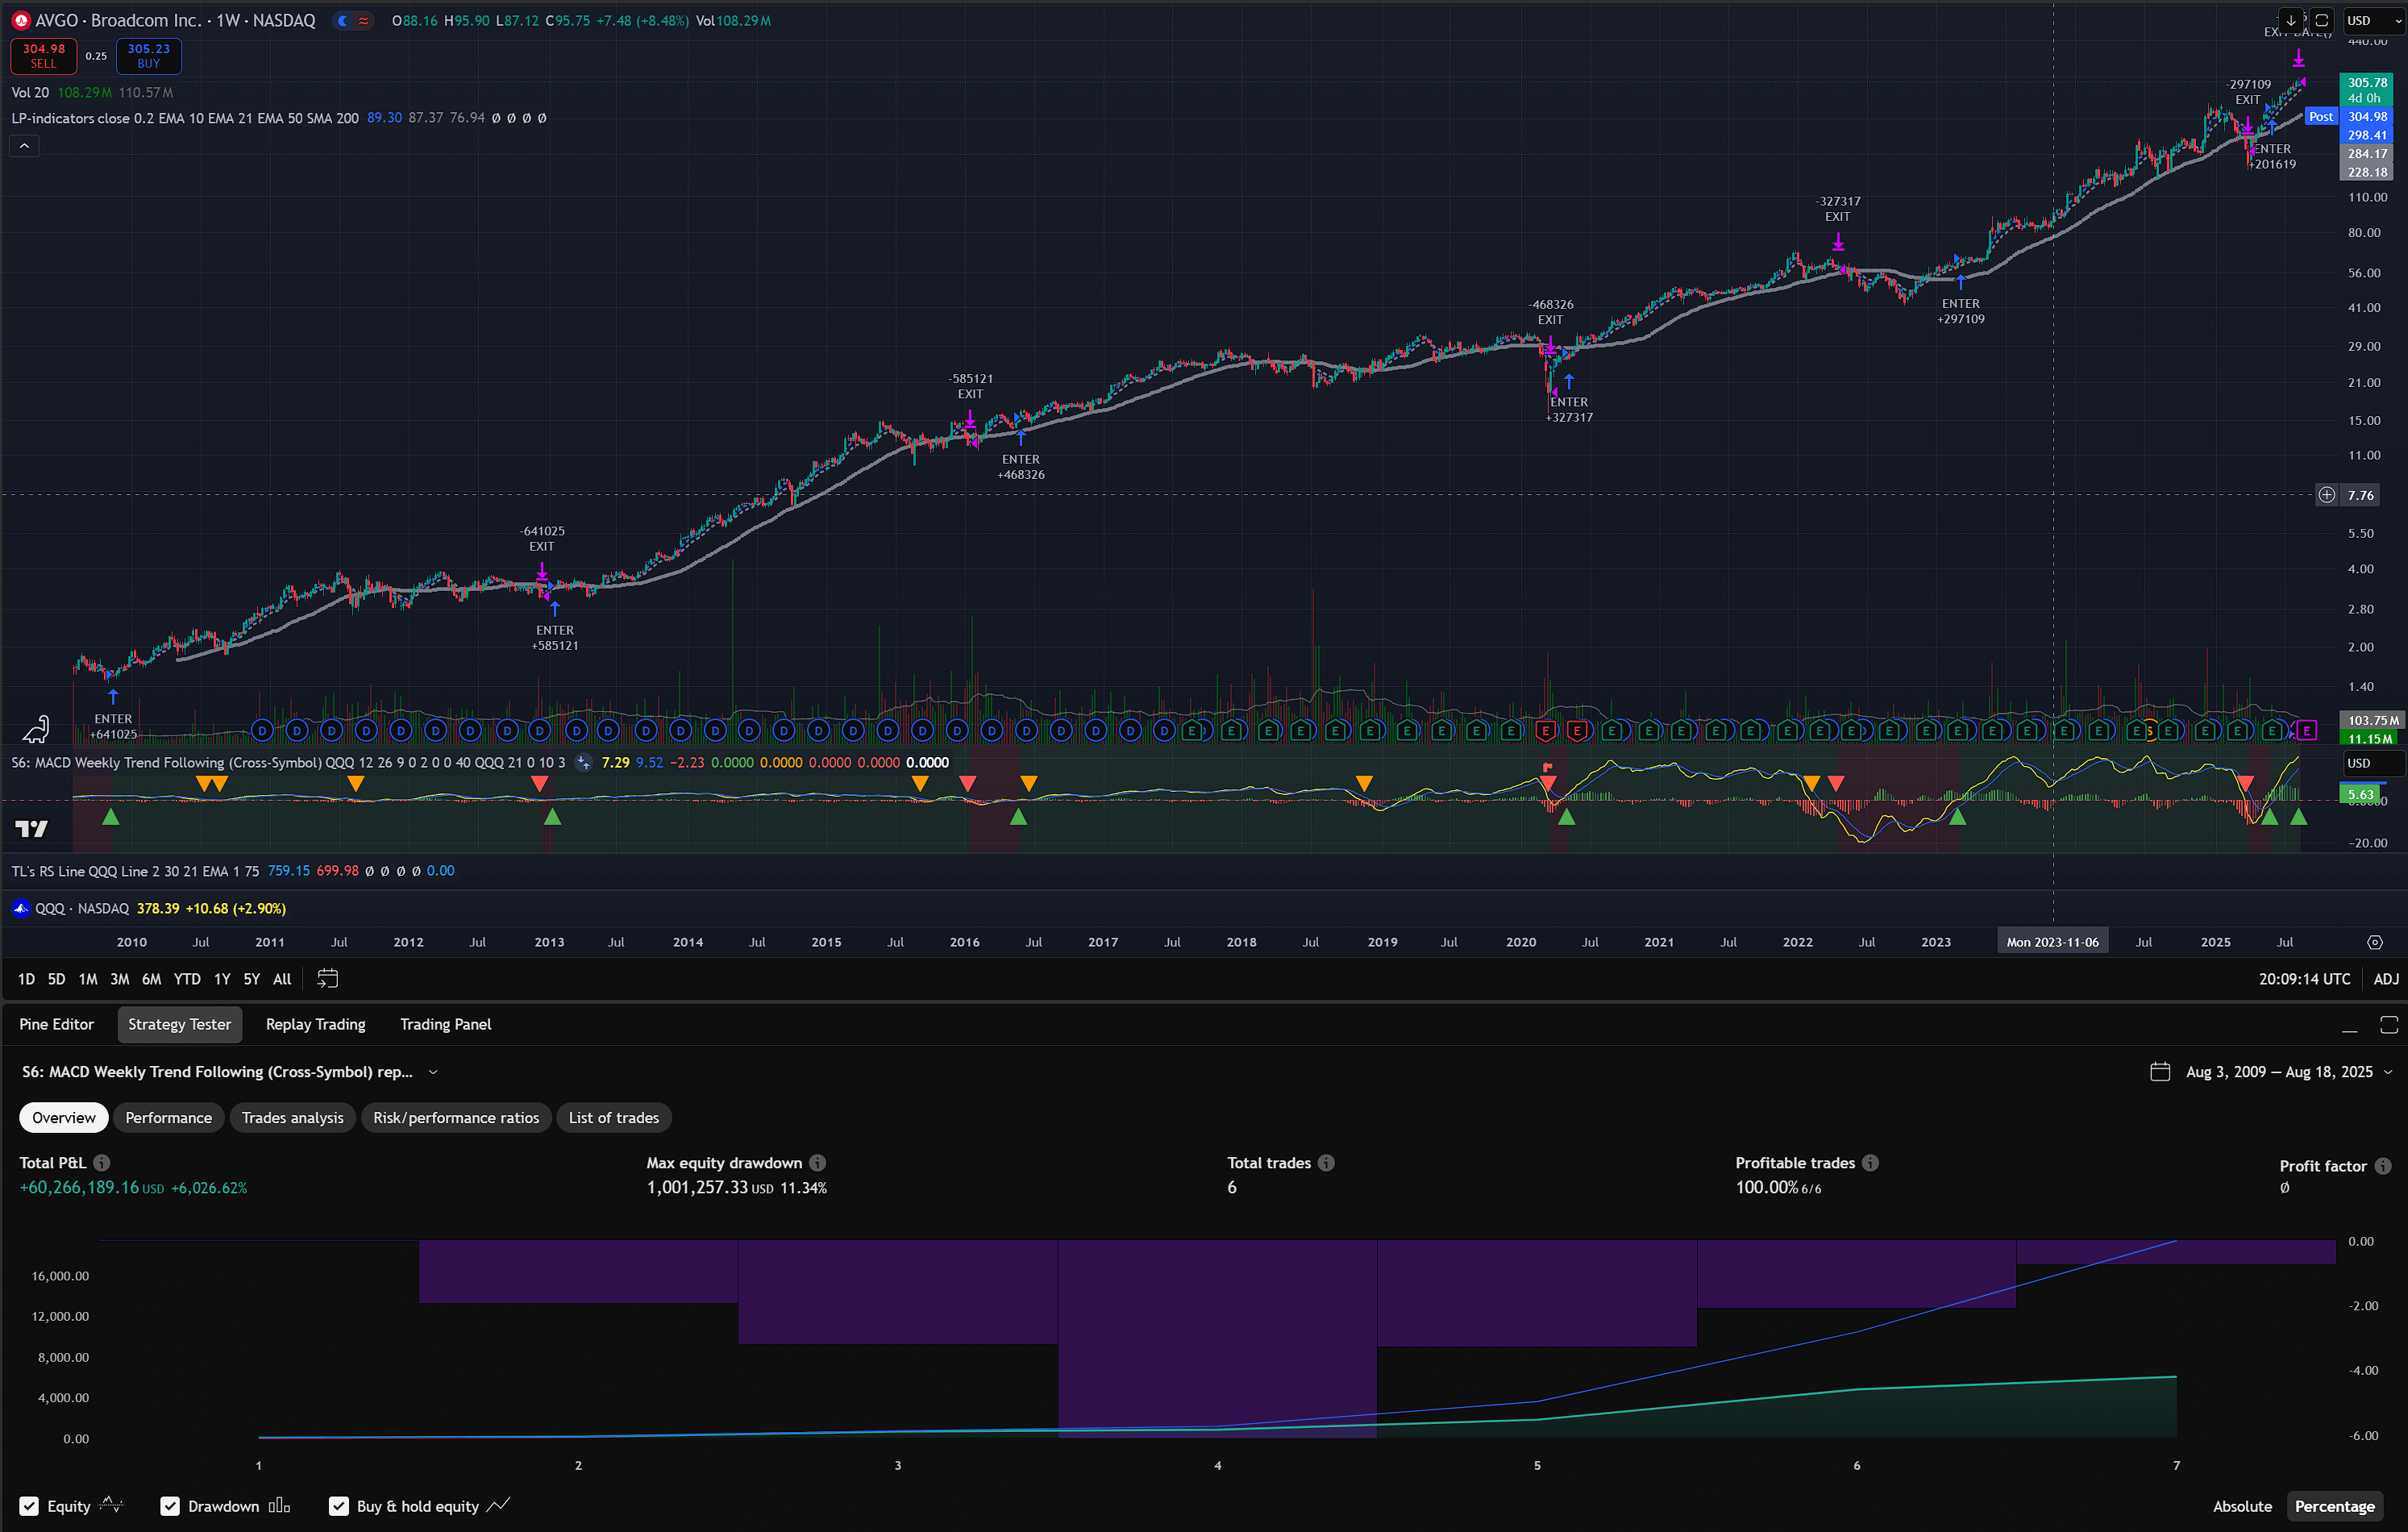Open the Pine Editor tab
This screenshot has height=1532, width=2408.
56,1024
